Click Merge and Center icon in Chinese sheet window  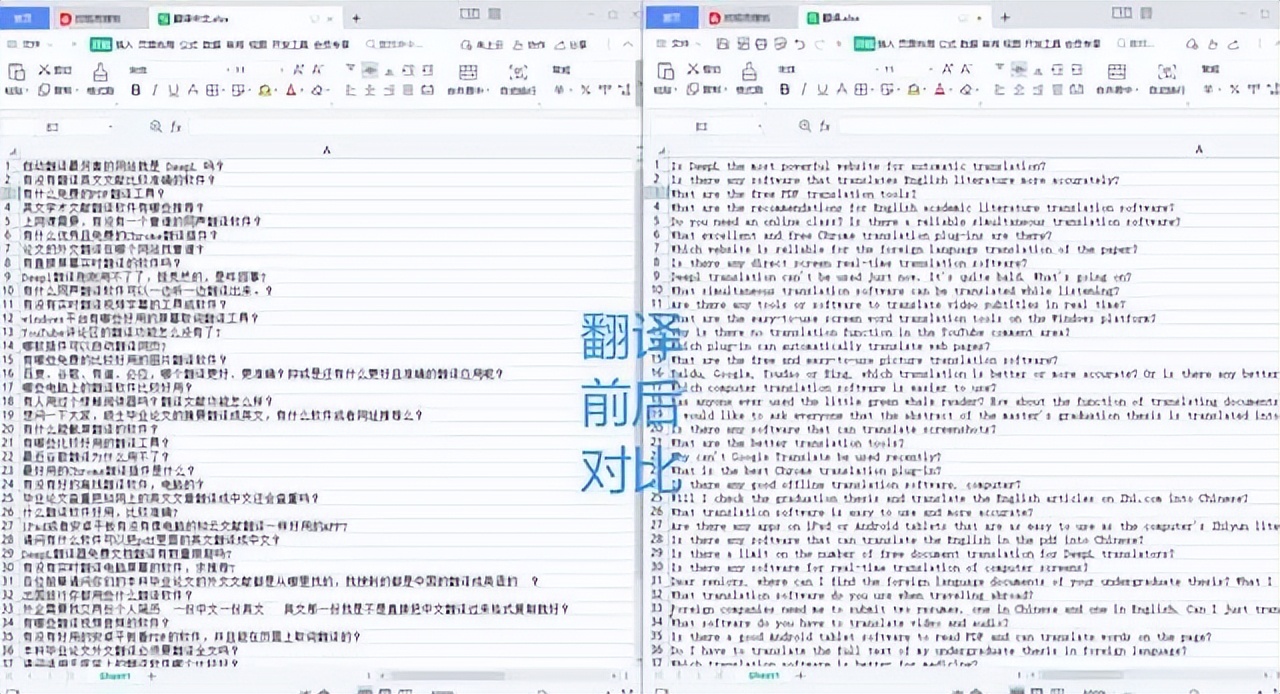[468, 72]
